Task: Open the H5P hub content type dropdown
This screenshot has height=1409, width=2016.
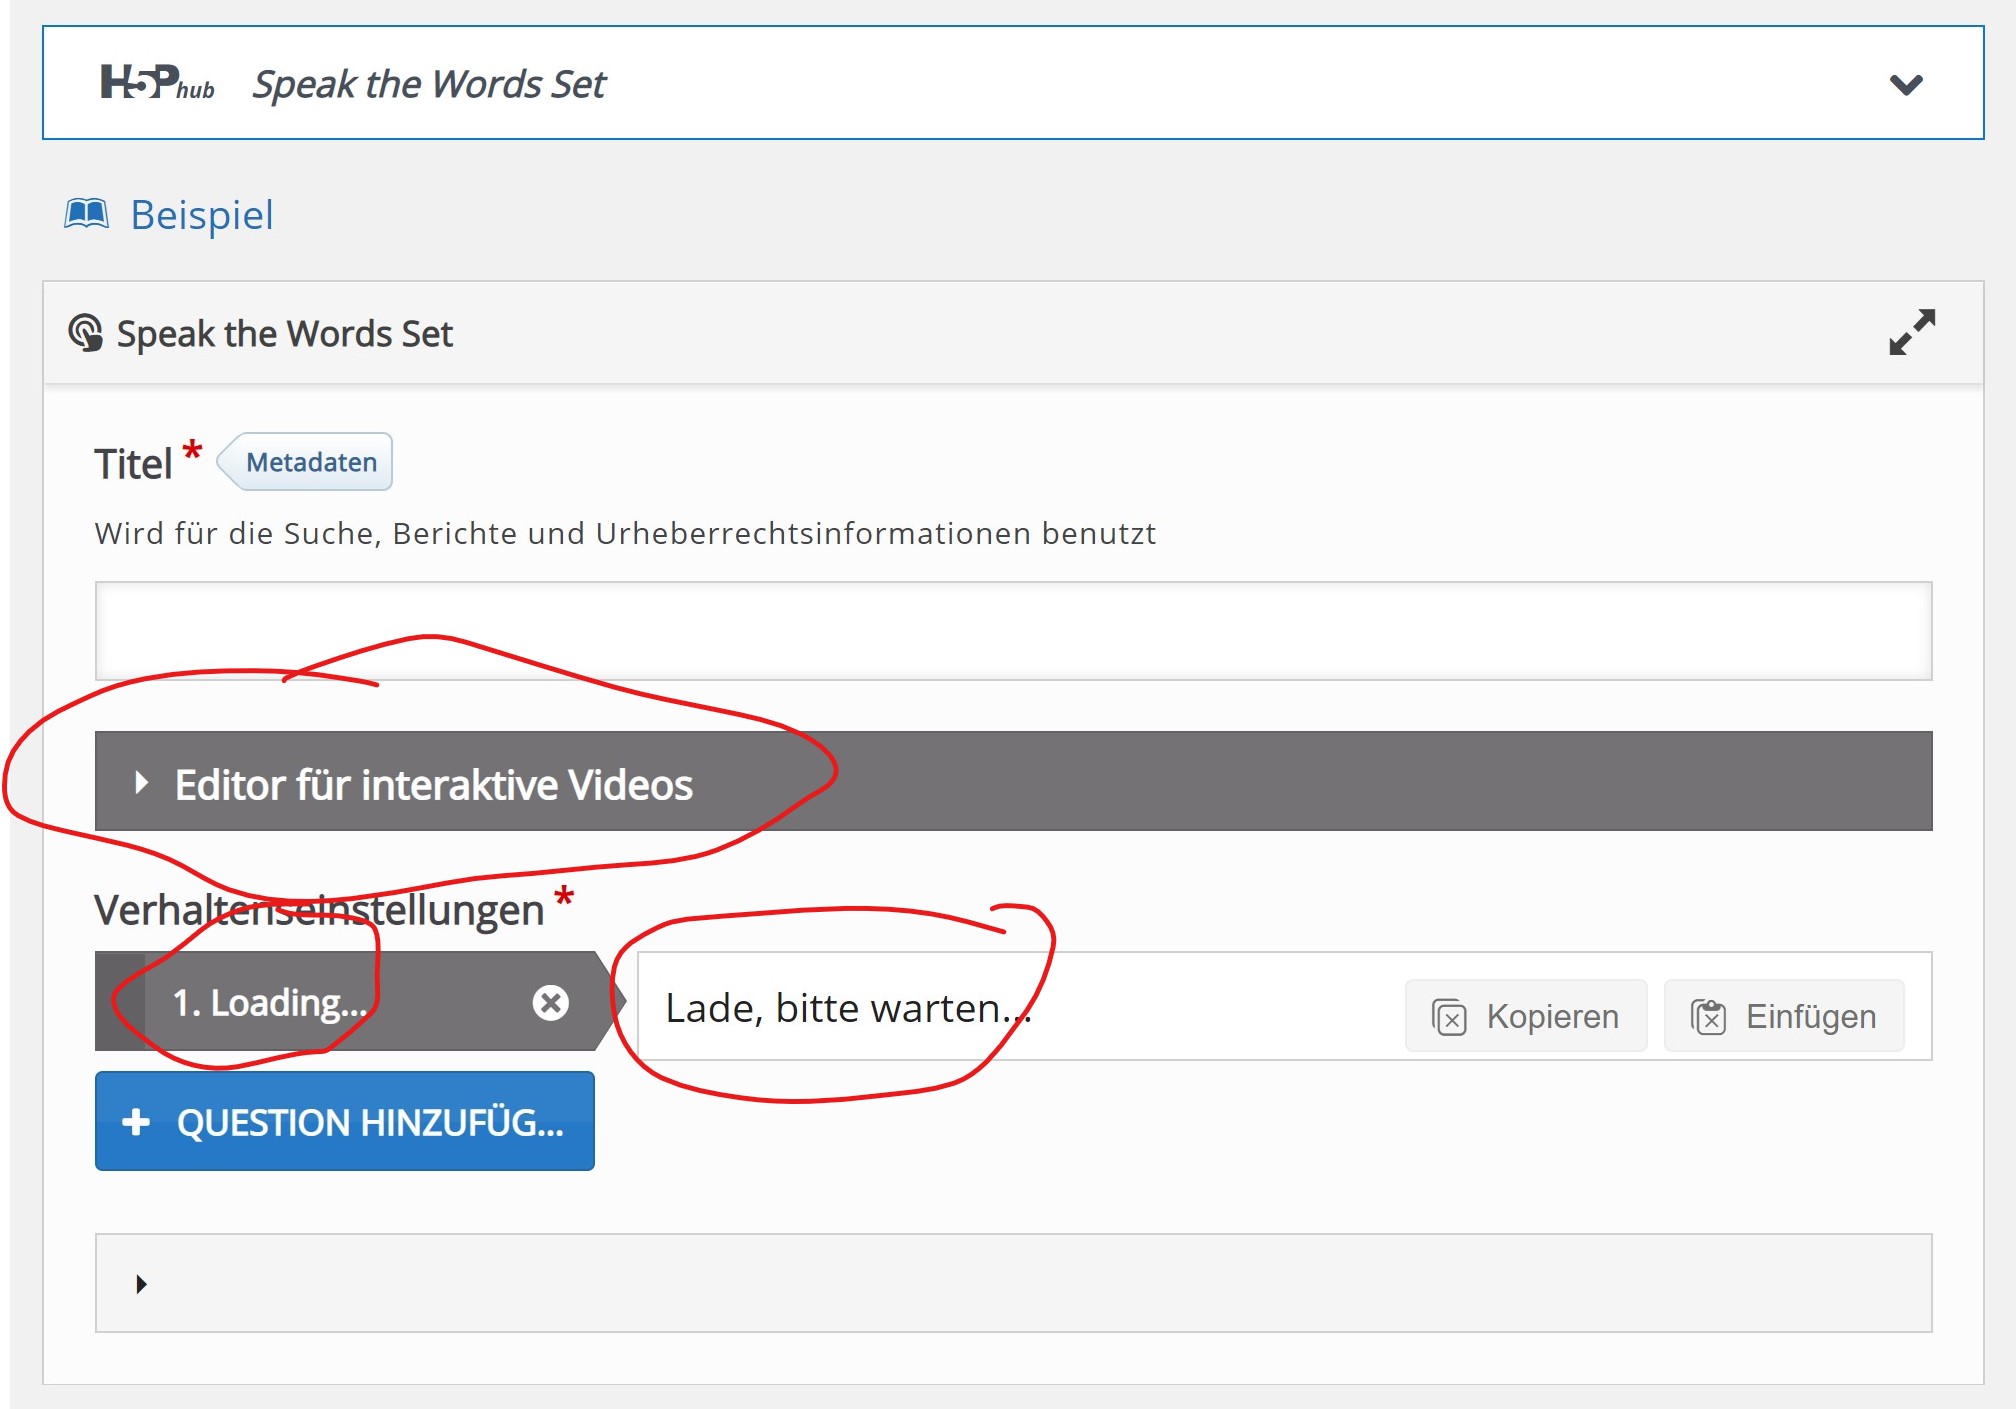Action: pos(1906,84)
